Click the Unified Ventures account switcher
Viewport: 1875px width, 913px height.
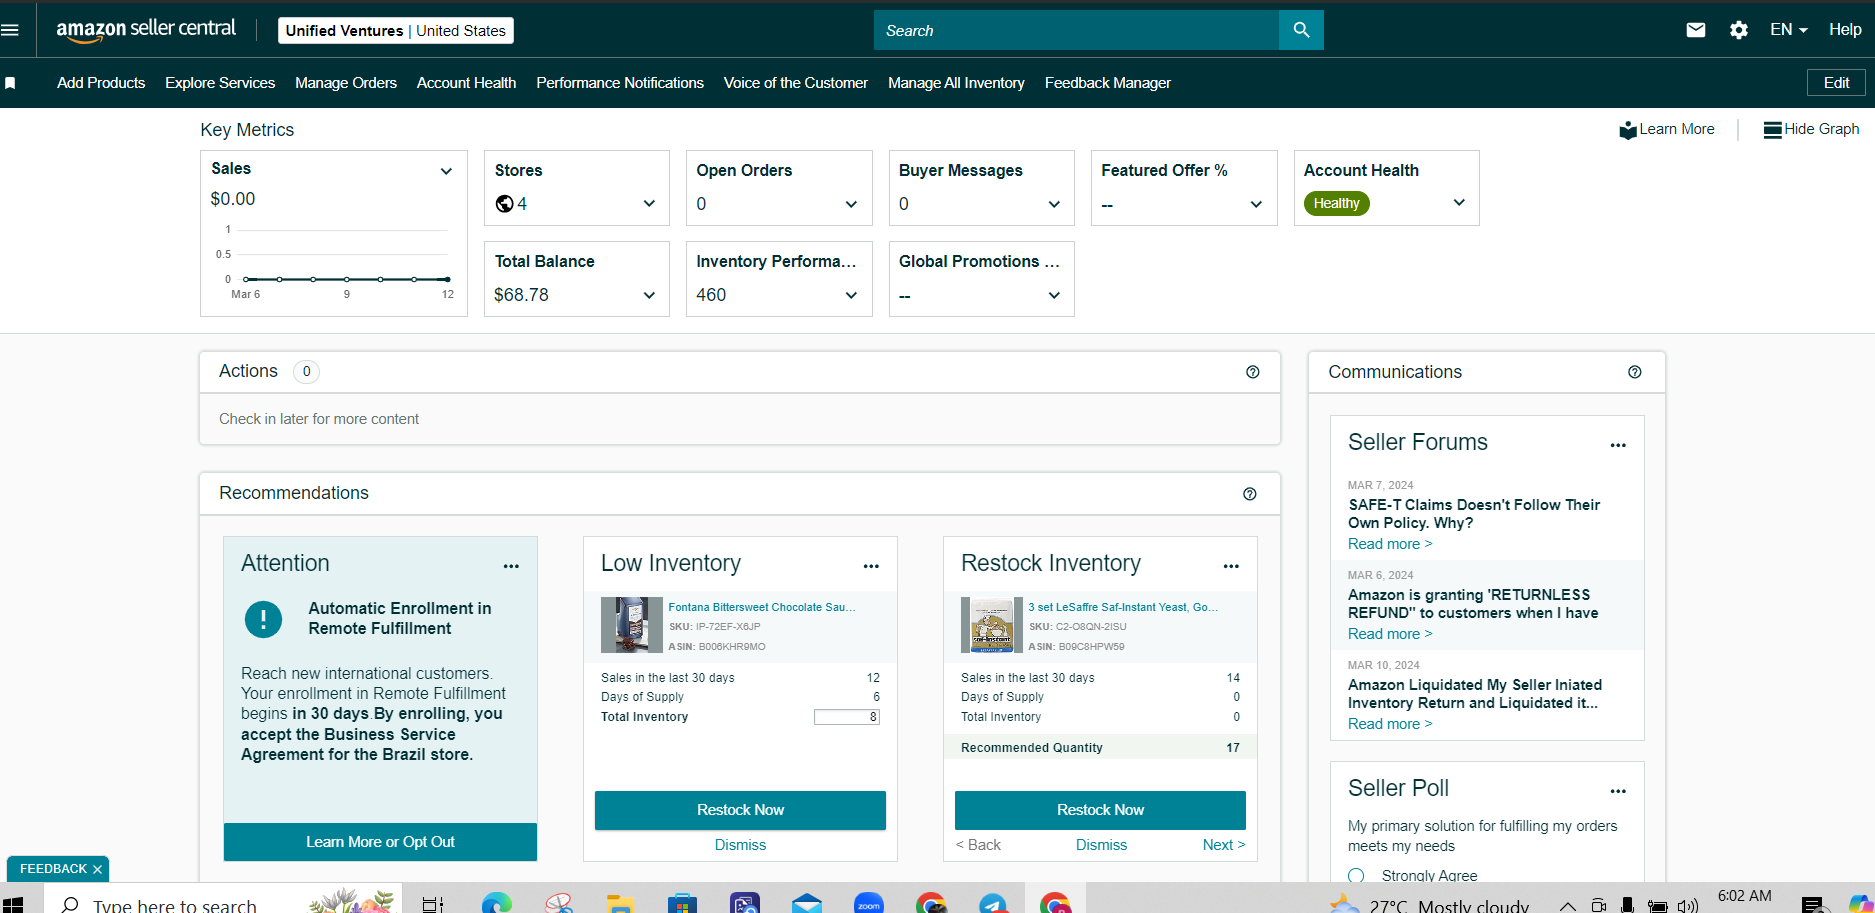[x=396, y=31]
